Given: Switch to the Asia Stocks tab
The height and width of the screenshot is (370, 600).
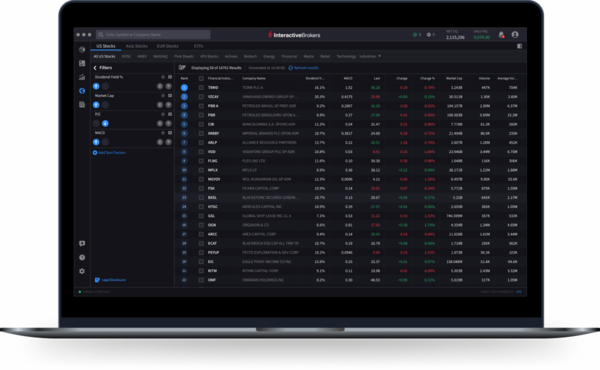Looking at the screenshot, I should (137, 46).
